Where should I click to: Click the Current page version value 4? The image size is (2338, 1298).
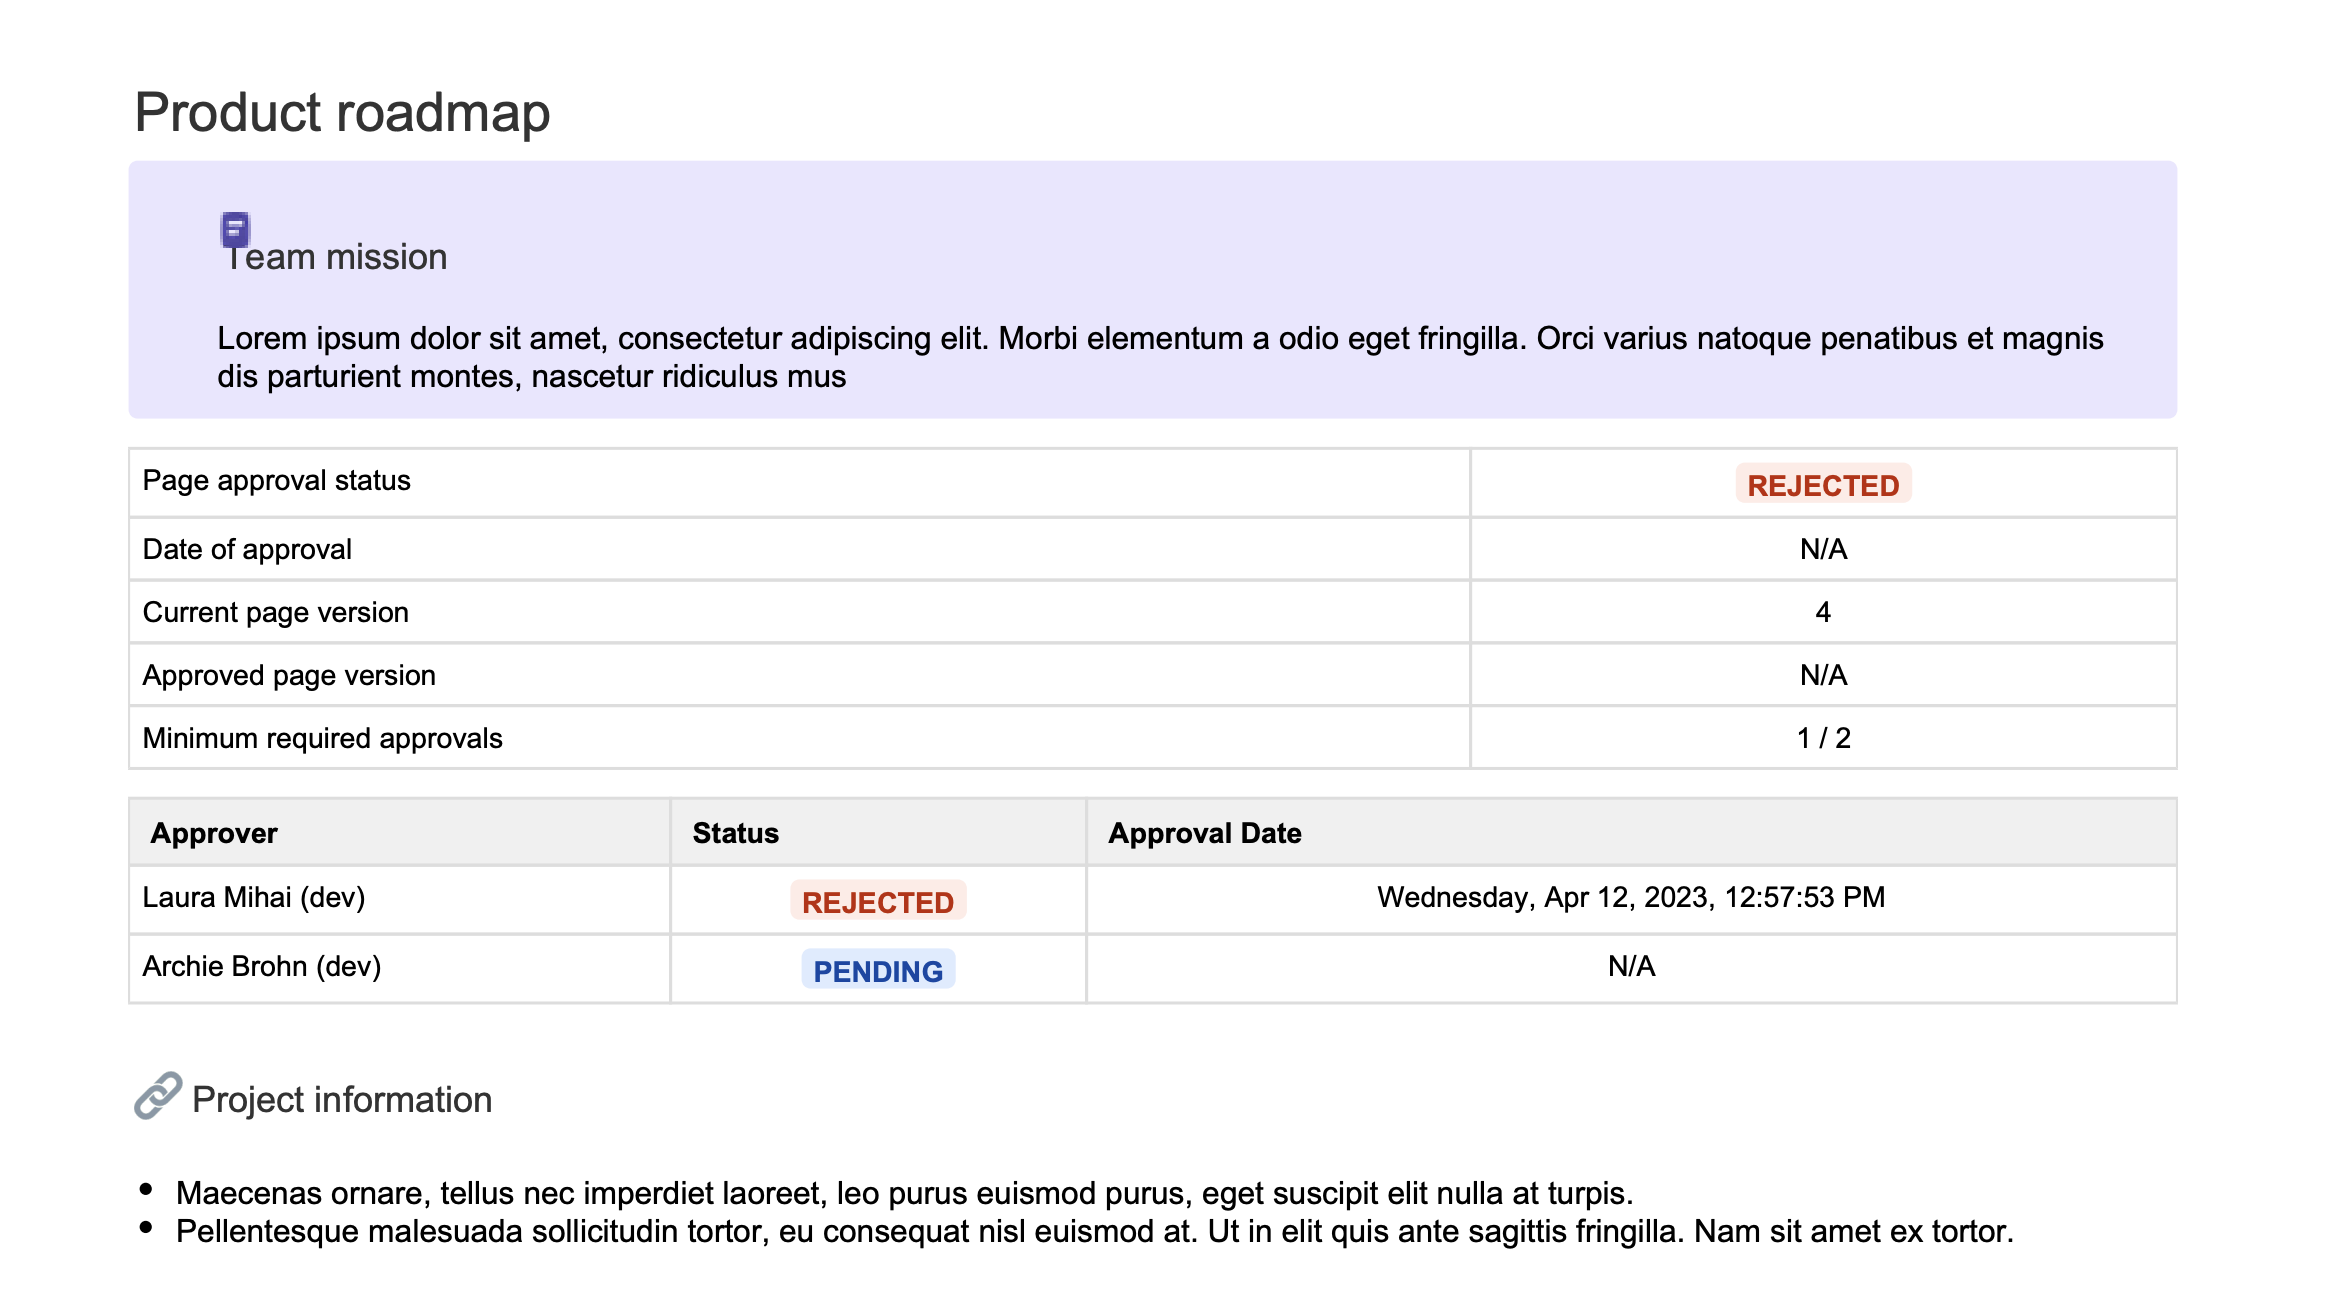[x=1822, y=612]
